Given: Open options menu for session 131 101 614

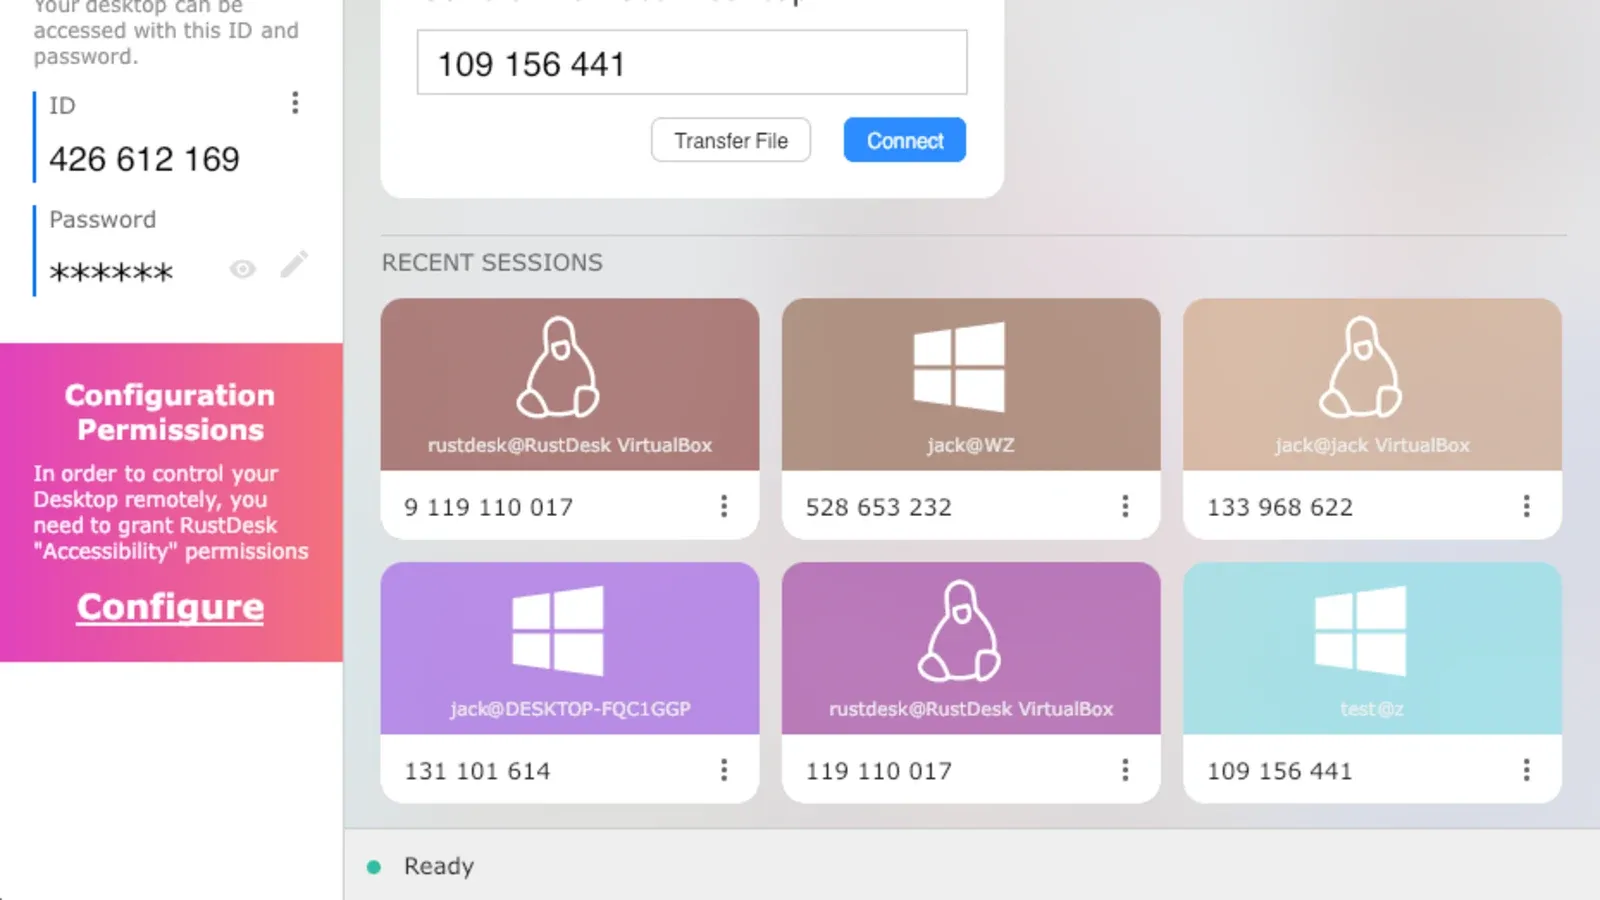Looking at the screenshot, I should pyautogui.click(x=724, y=770).
